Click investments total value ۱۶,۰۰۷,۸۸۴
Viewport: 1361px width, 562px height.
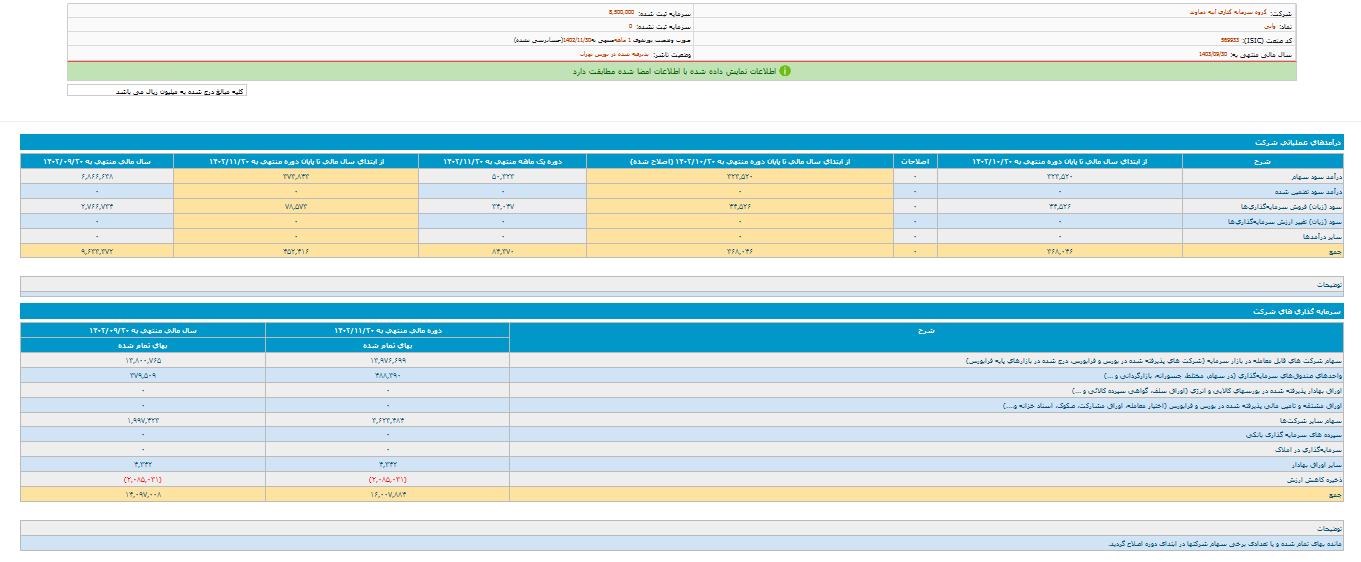tap(387, 495)
